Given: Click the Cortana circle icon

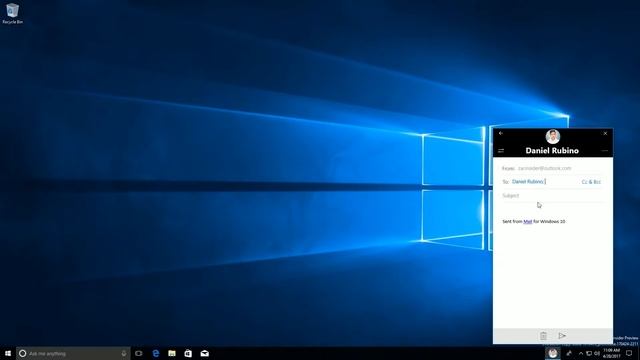Looking at the screenshot, I should pos(22,353).
